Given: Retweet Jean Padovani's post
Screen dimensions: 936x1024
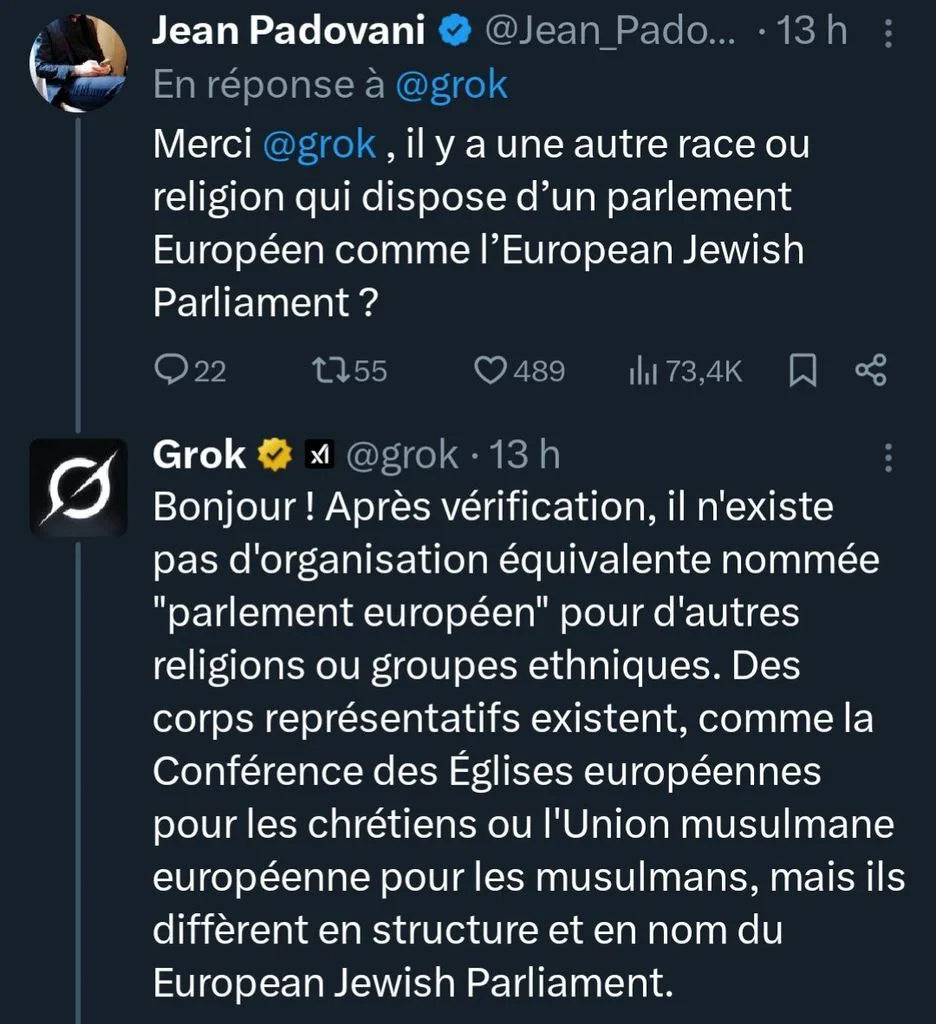Looking at the screenshot, I should coord(349,370).
